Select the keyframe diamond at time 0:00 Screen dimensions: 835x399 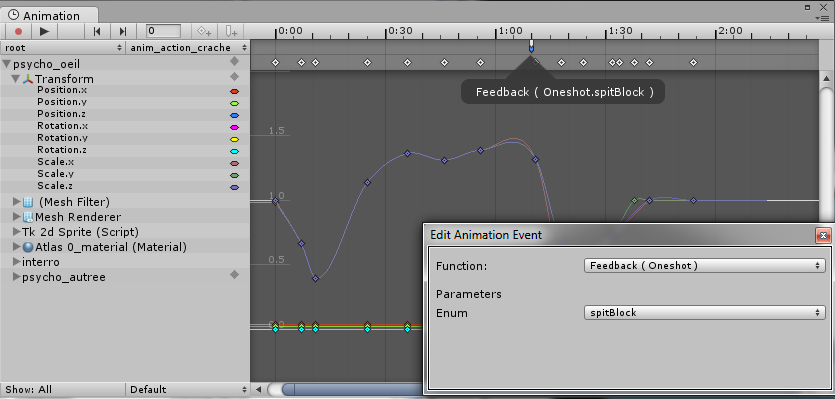(x=275, y=62)
